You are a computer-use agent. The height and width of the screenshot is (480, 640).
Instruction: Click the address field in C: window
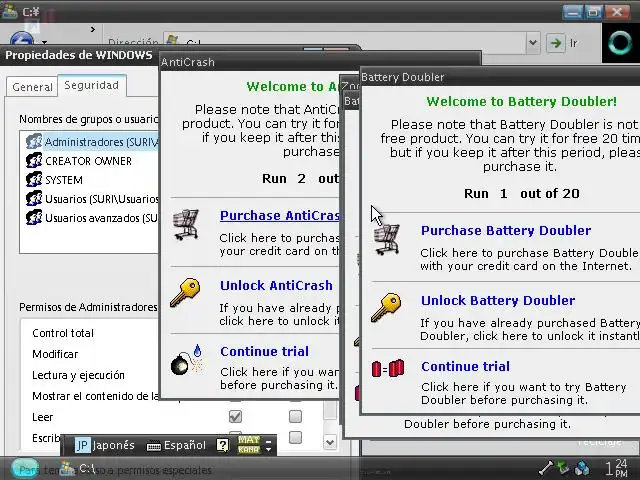coord(345,43)
